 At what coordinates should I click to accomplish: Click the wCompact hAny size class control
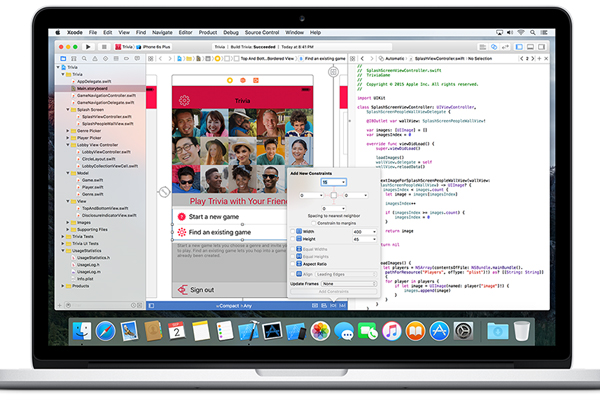coord(234,305)
